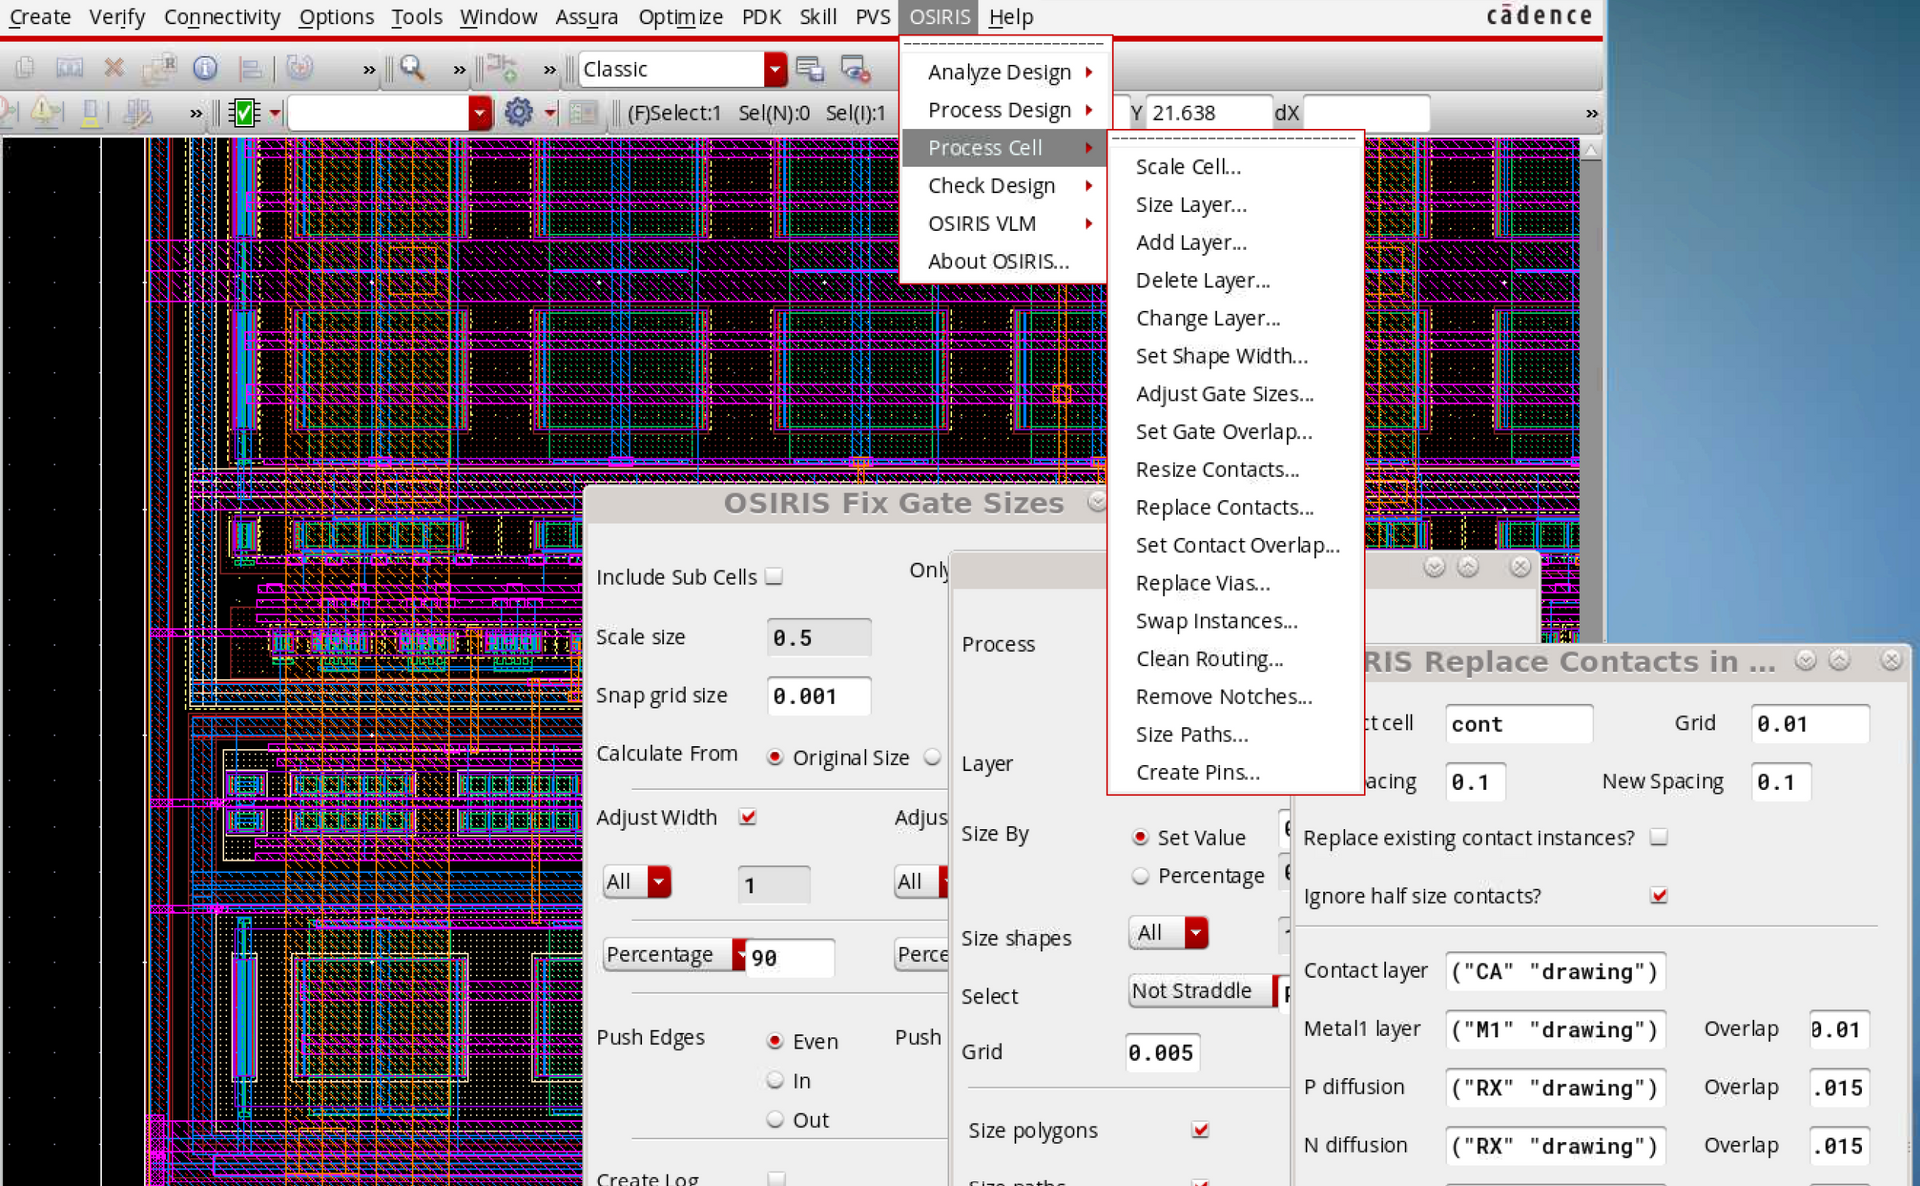Choose Scale Cell... from Process Cell menu
Image resolution: width=1920 pixels, height=1186 pixels.
[1236, 167]
